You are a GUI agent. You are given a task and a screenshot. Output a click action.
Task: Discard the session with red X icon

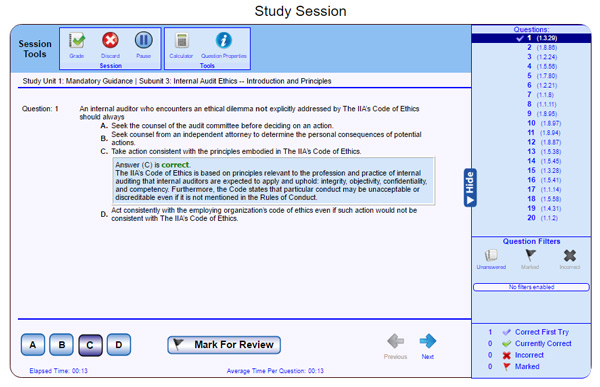tap(110, 40)
